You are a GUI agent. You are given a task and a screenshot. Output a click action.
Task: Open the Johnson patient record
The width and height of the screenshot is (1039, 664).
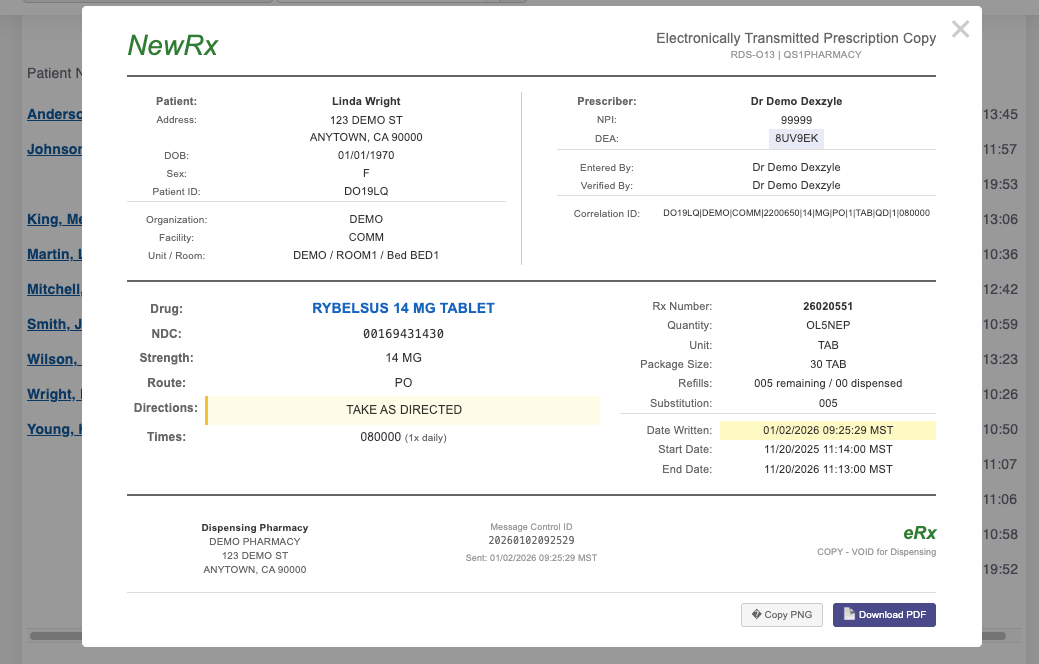[52, 149]
